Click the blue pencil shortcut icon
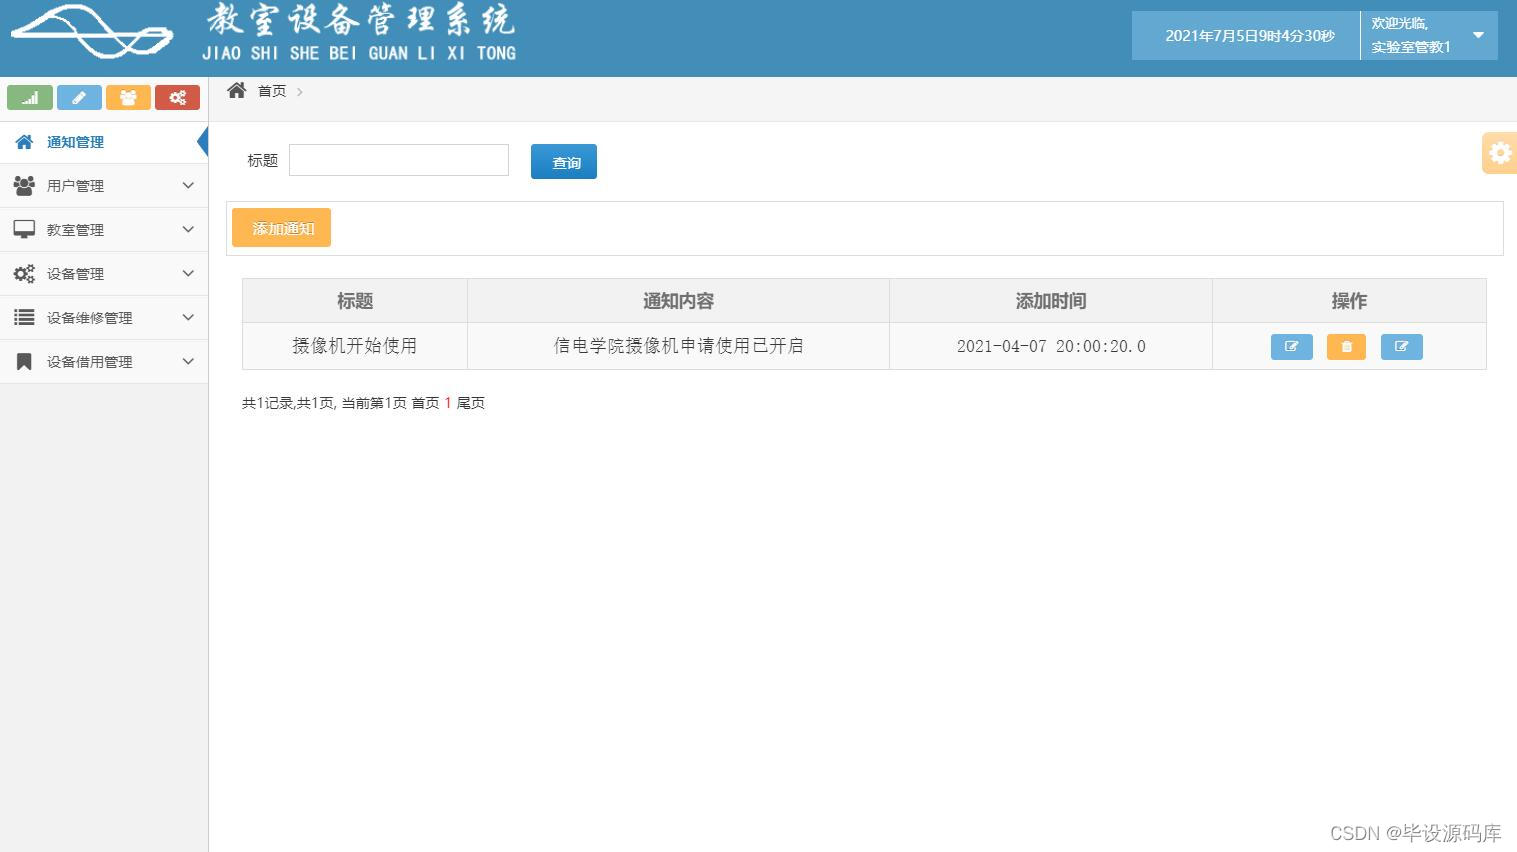 point(79,97)
